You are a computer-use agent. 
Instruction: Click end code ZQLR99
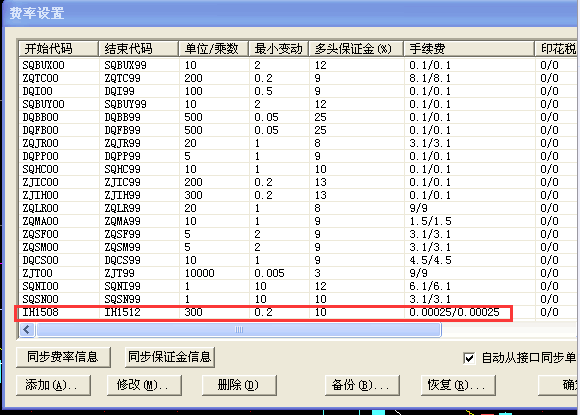122,208
